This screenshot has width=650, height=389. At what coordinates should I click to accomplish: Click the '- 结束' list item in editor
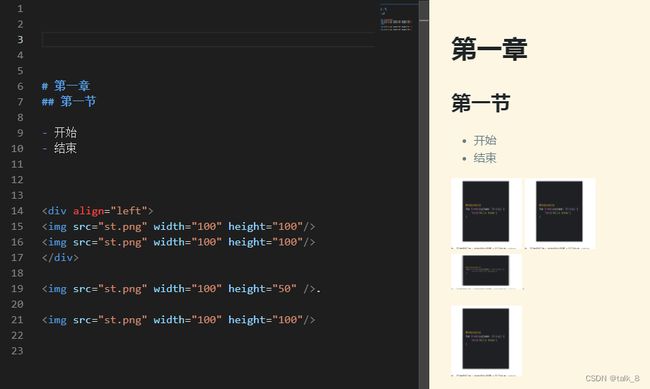pyautogui.click(x=59, y=148)
